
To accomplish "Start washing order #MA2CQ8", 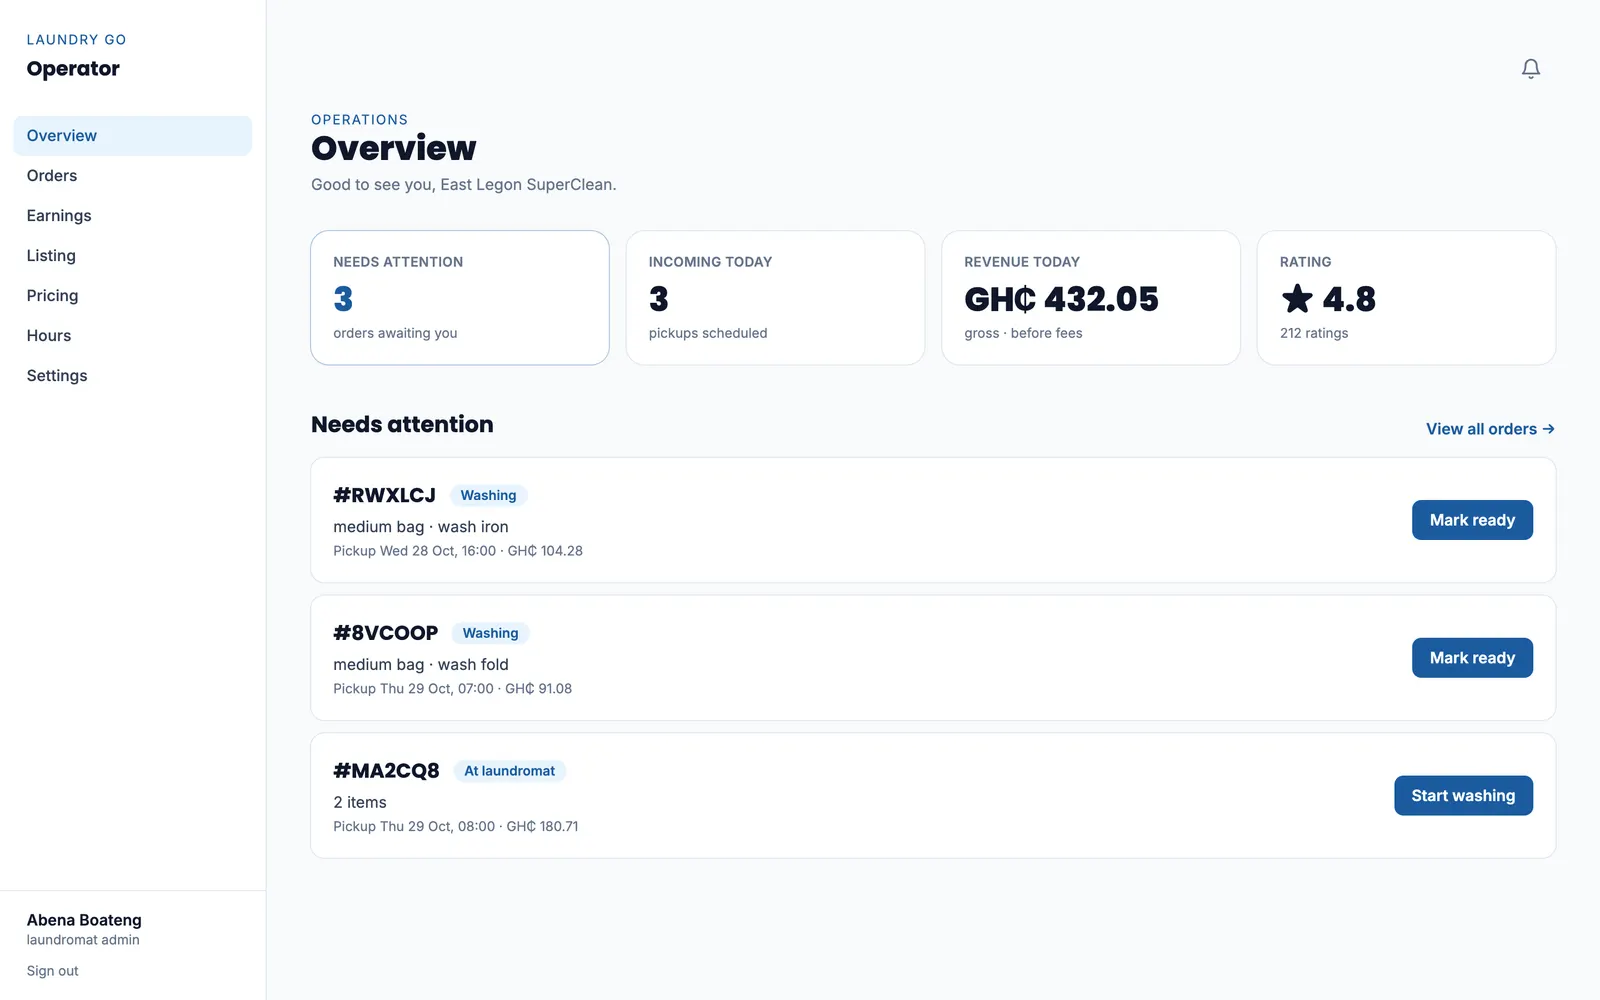I will point(1463,796).
